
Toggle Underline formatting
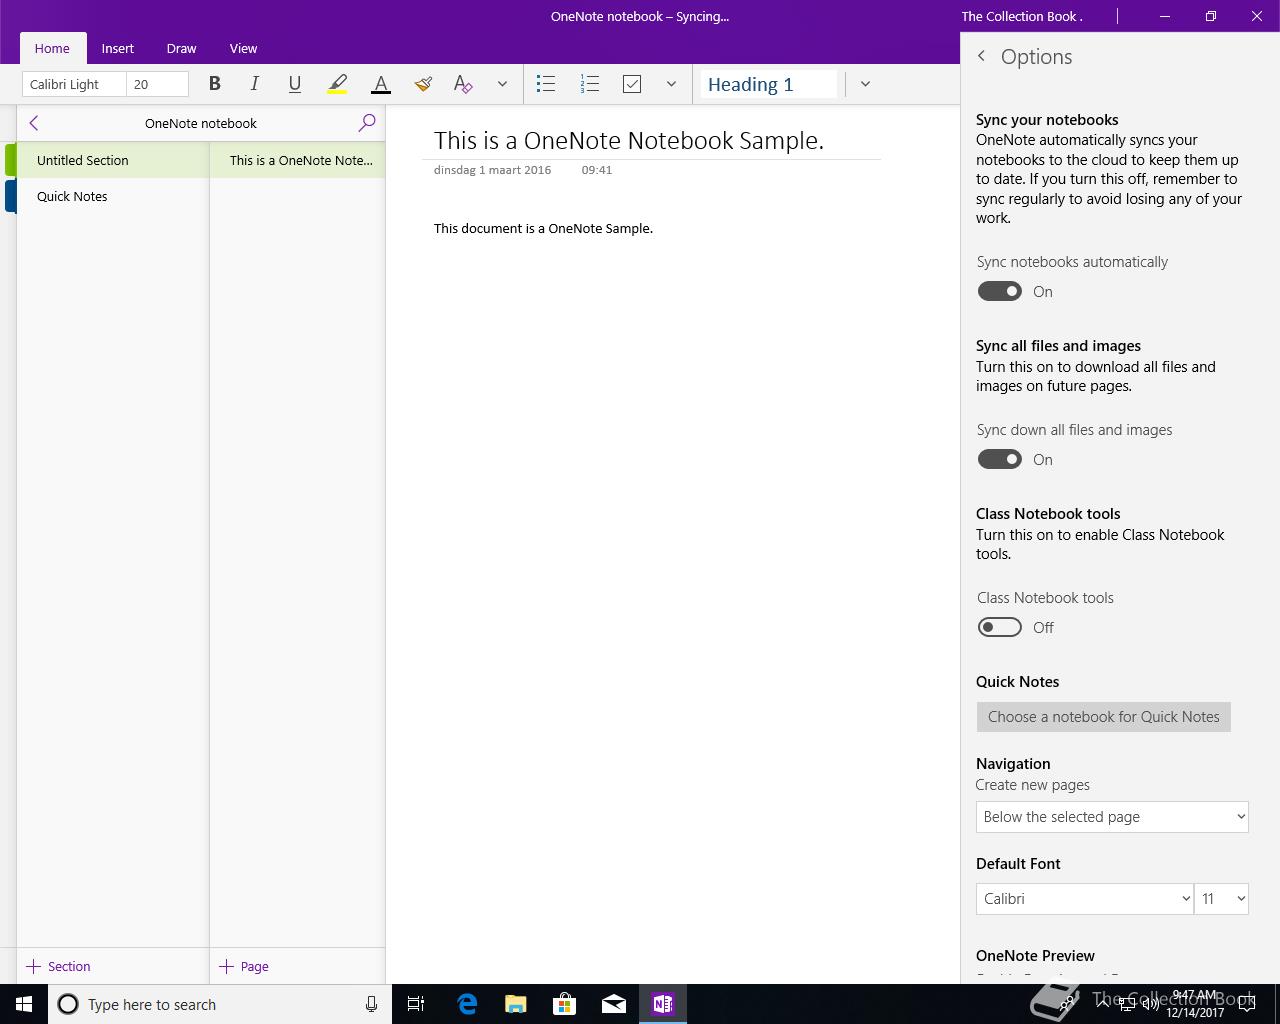(295, 84)
